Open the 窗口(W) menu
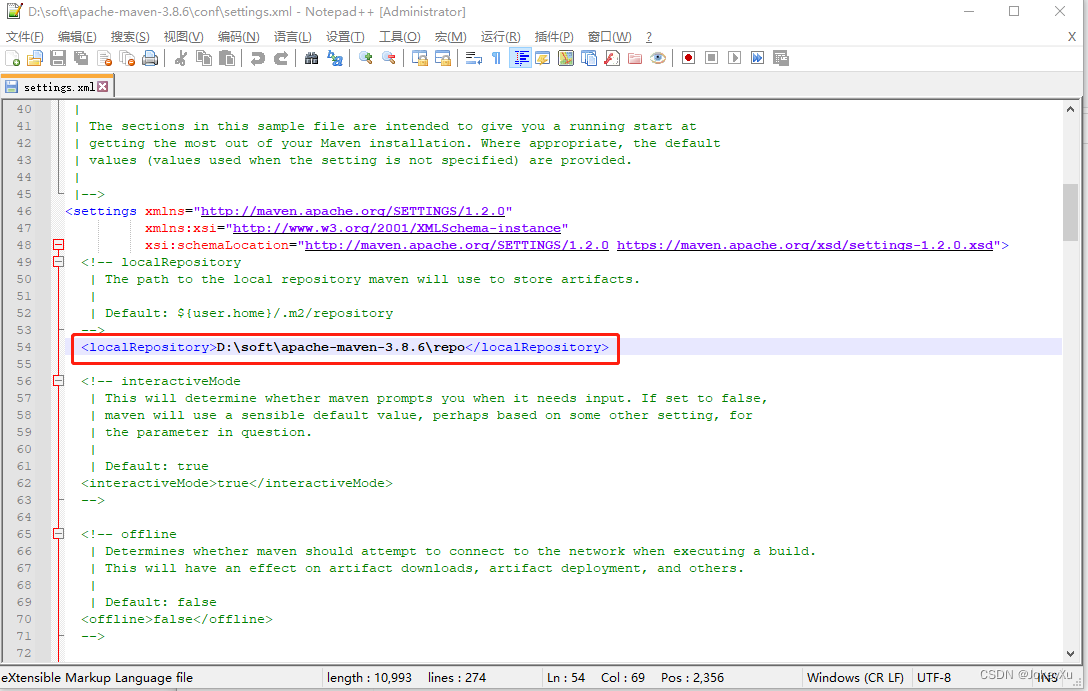 tap(609, 37)
